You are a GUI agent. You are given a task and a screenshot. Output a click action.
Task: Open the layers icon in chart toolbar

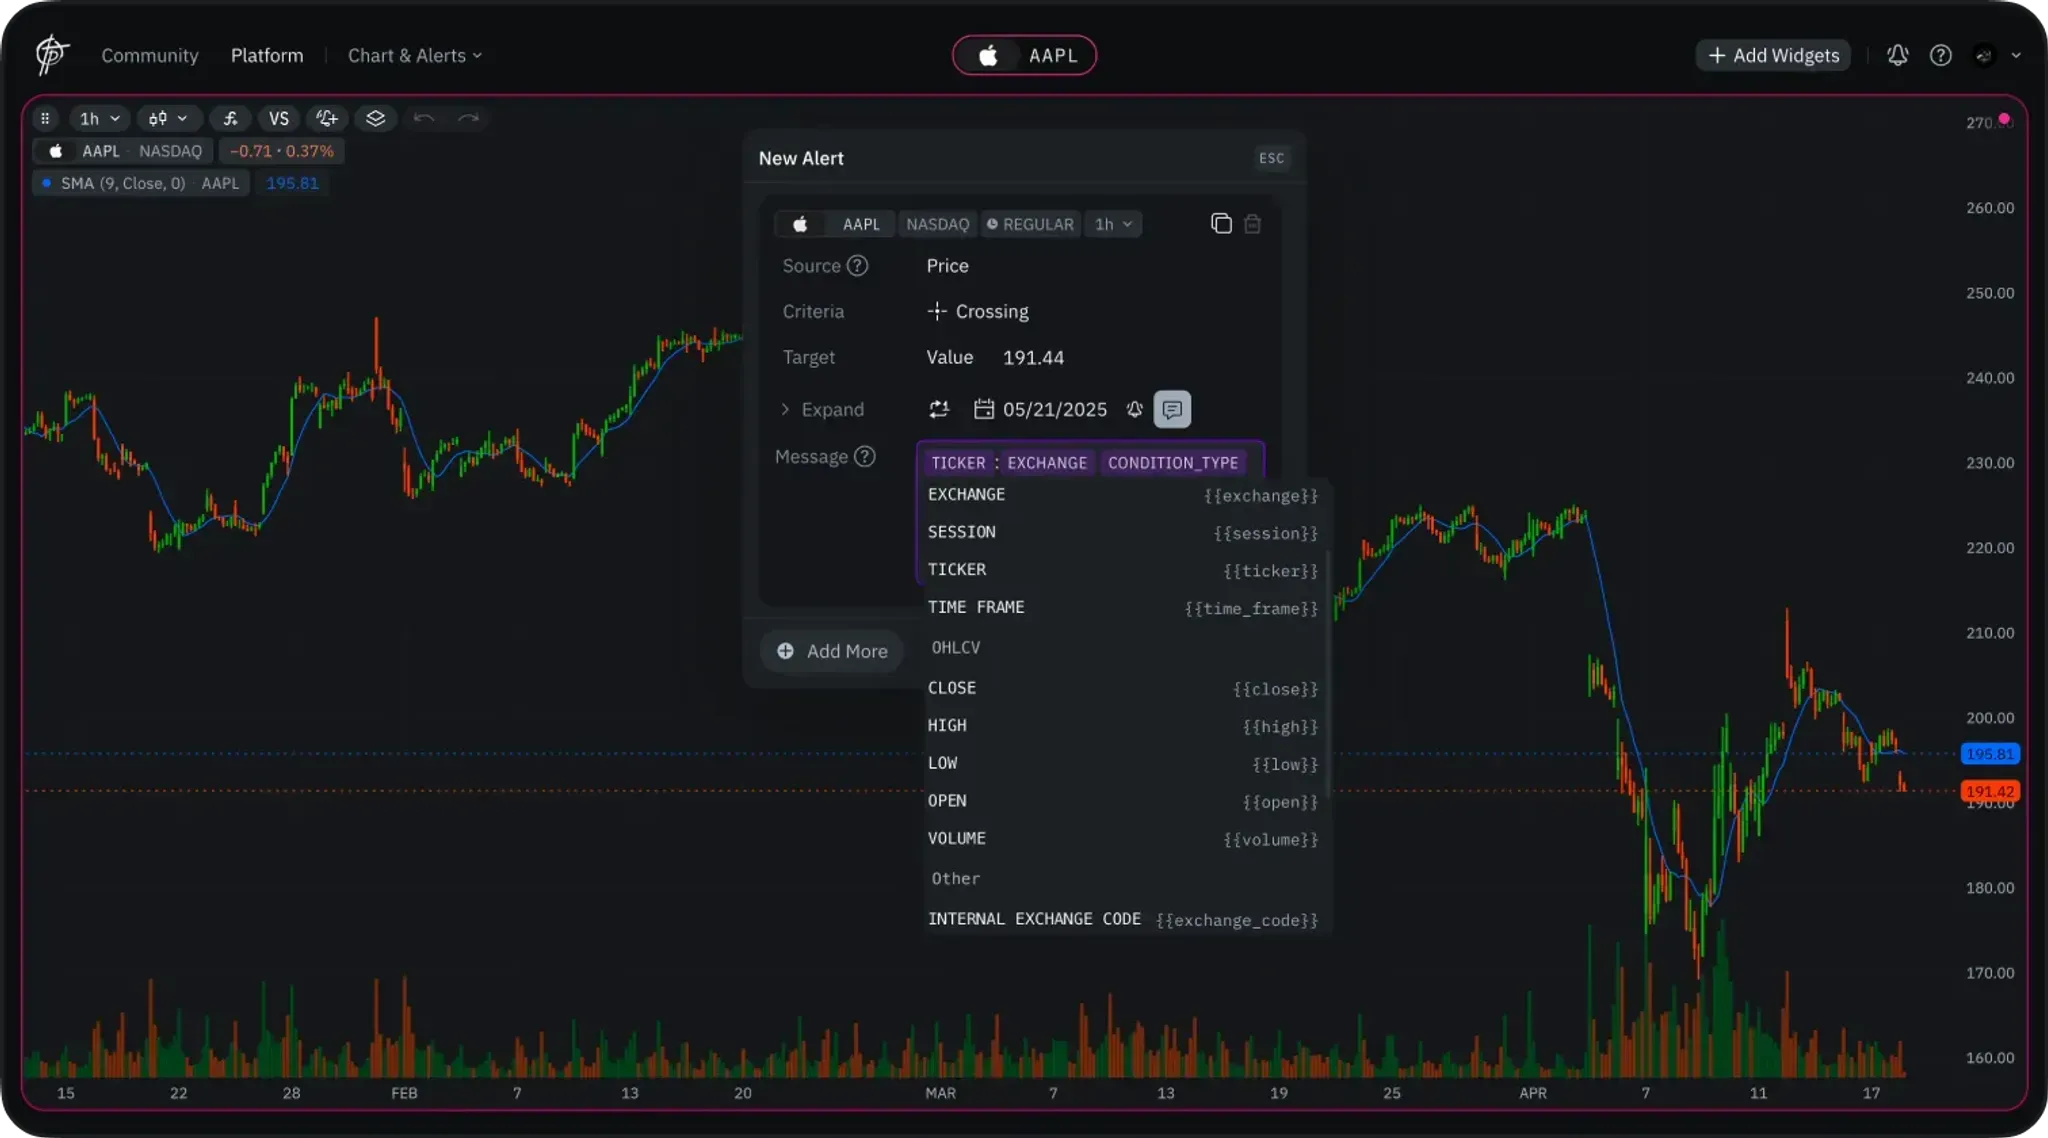(x=375, y=118)
